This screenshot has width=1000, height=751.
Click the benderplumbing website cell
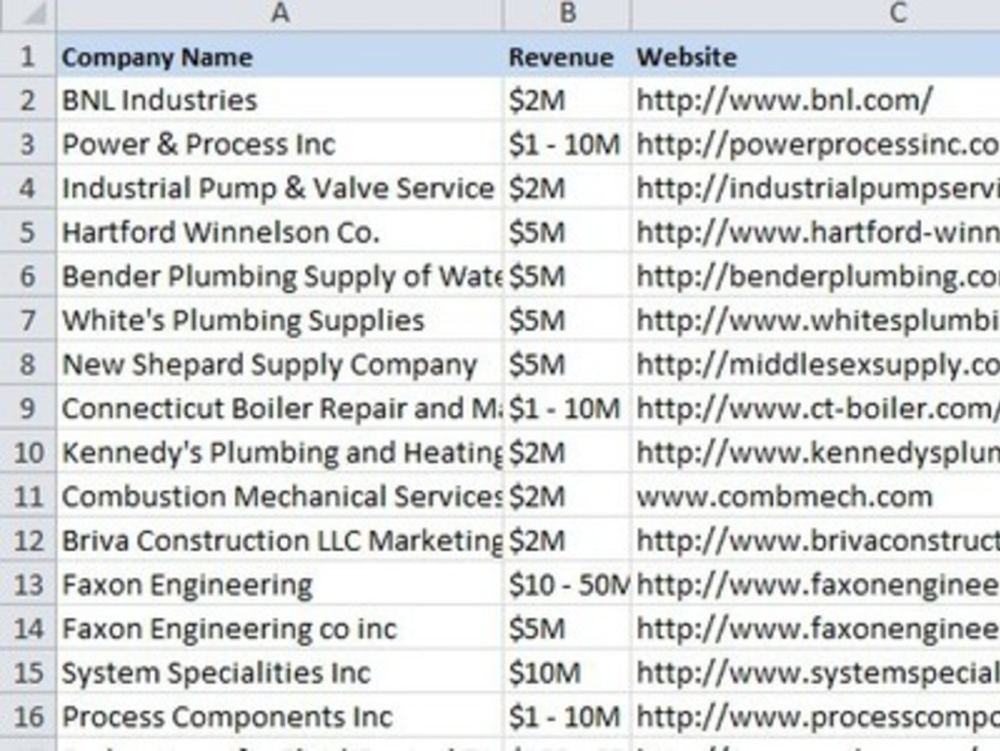click(x=816, y=276)
